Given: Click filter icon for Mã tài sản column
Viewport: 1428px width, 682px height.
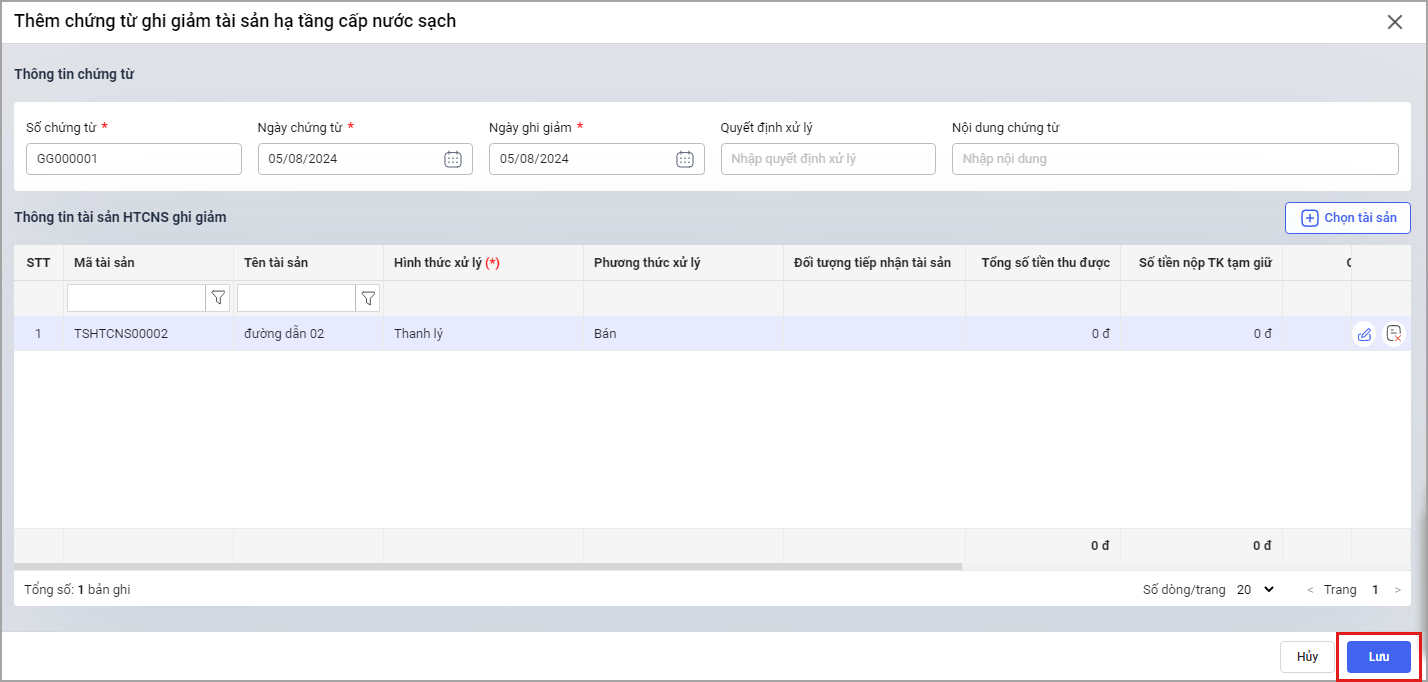Looking at the screenshot, I should point(219,298).
